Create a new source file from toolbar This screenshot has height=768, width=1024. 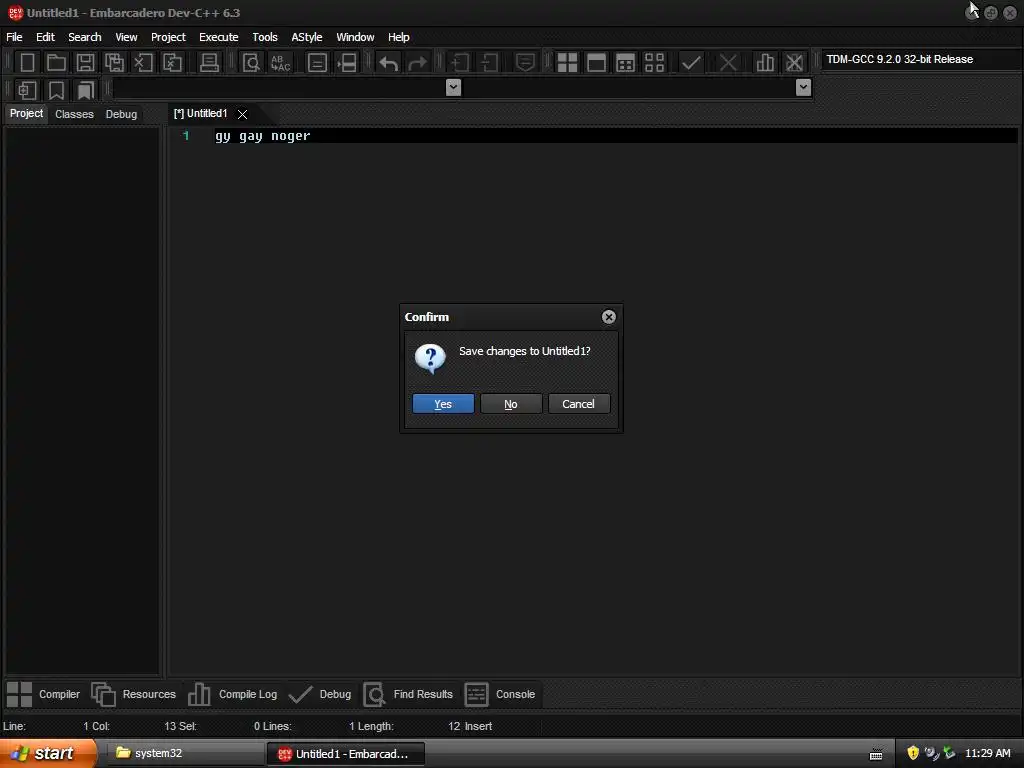[x=27, y=63]
